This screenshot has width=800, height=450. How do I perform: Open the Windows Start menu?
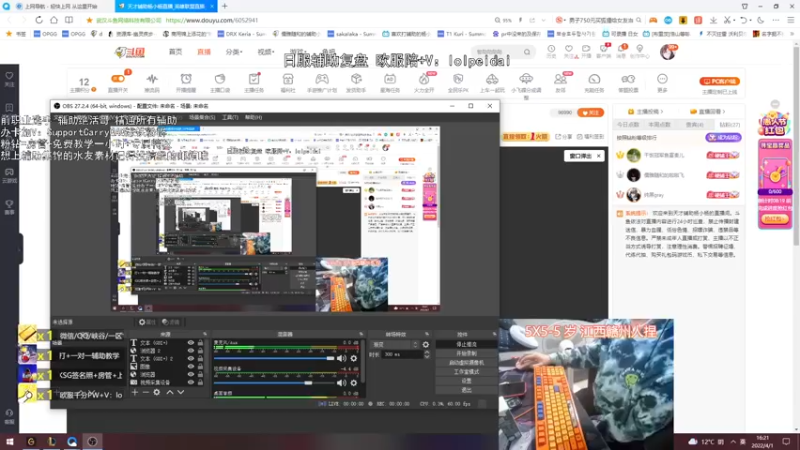[x=9, y=441]
